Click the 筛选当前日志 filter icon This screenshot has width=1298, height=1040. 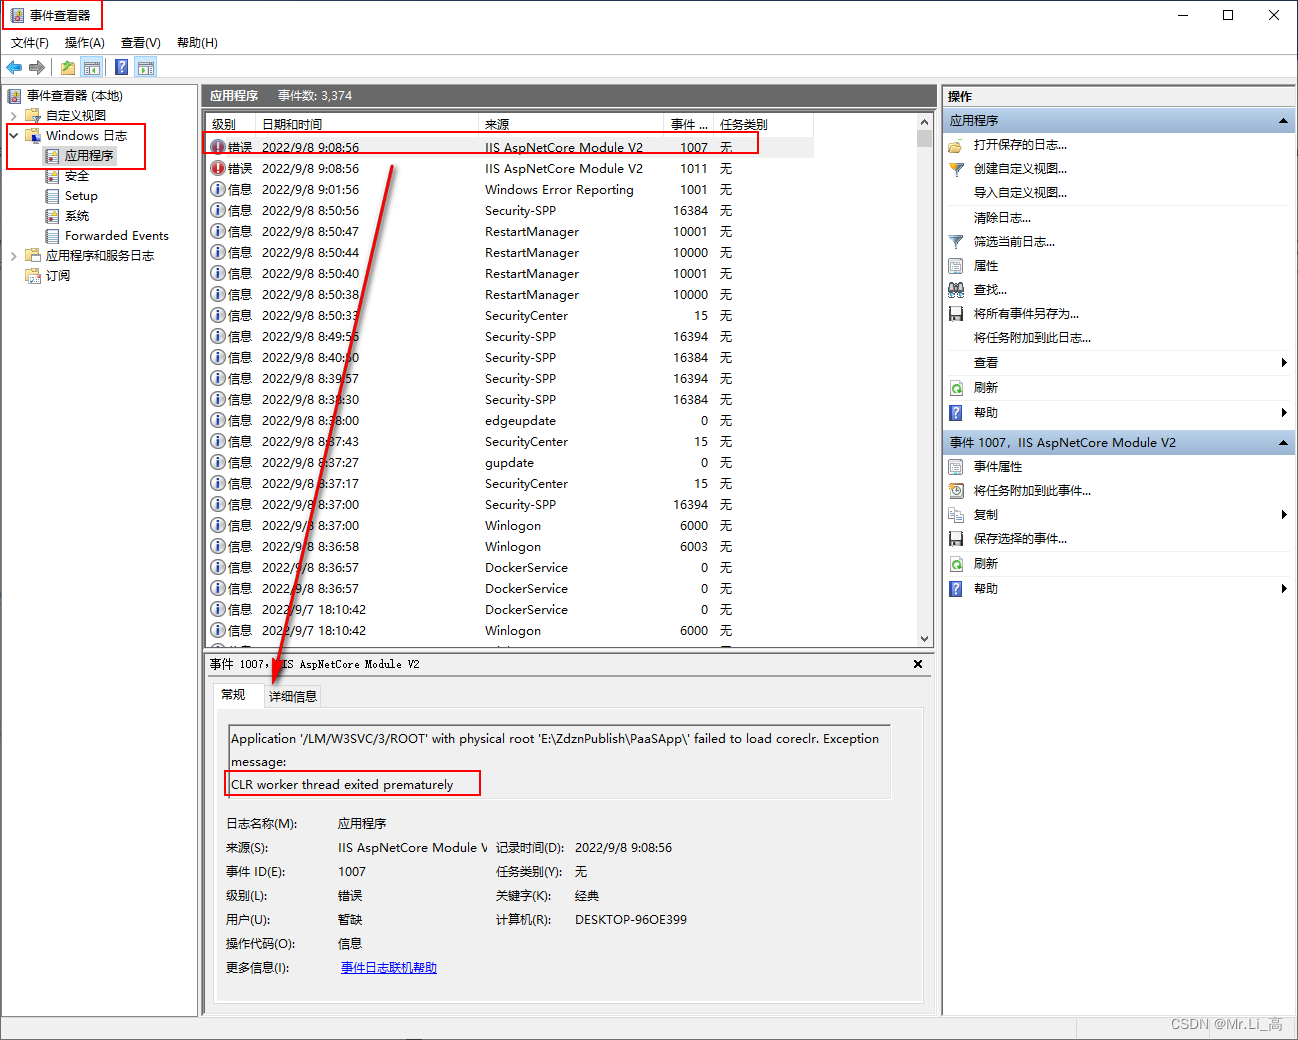(956, 242)
